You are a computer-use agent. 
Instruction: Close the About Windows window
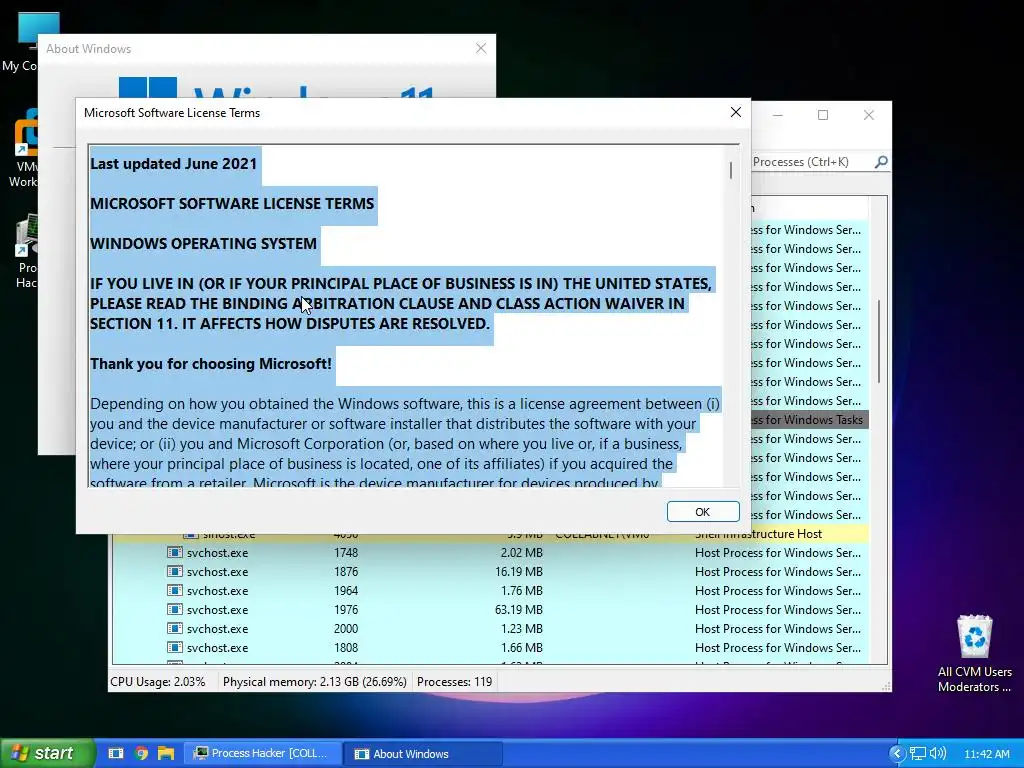coord(481,48)
